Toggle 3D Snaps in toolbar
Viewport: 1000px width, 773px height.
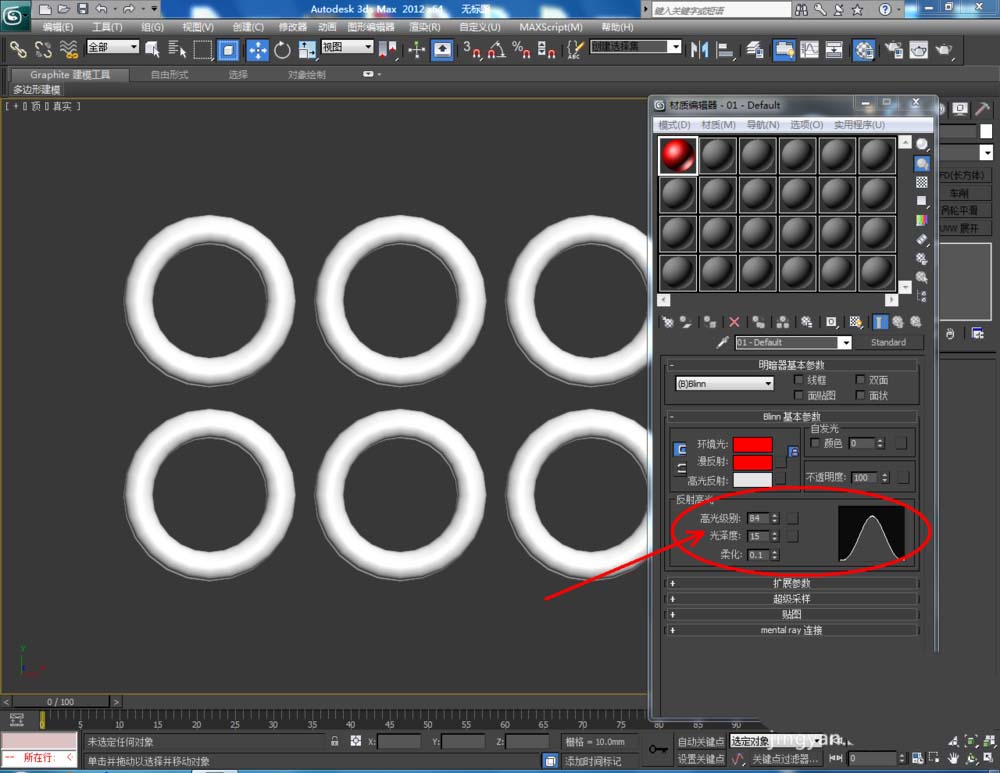click(472, 50)
